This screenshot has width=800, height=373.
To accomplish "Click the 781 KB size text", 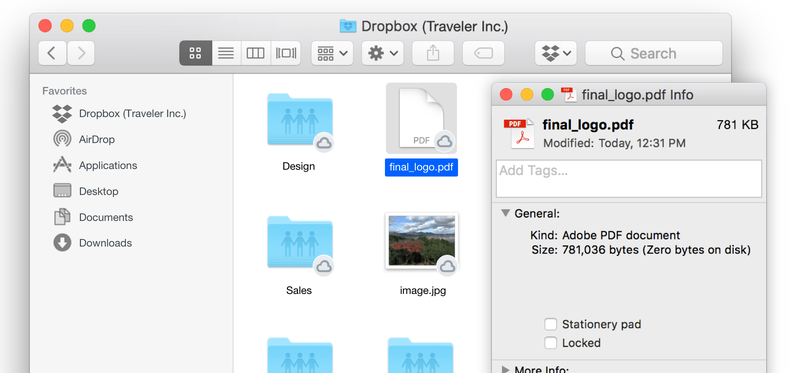I will pos(737,125).
